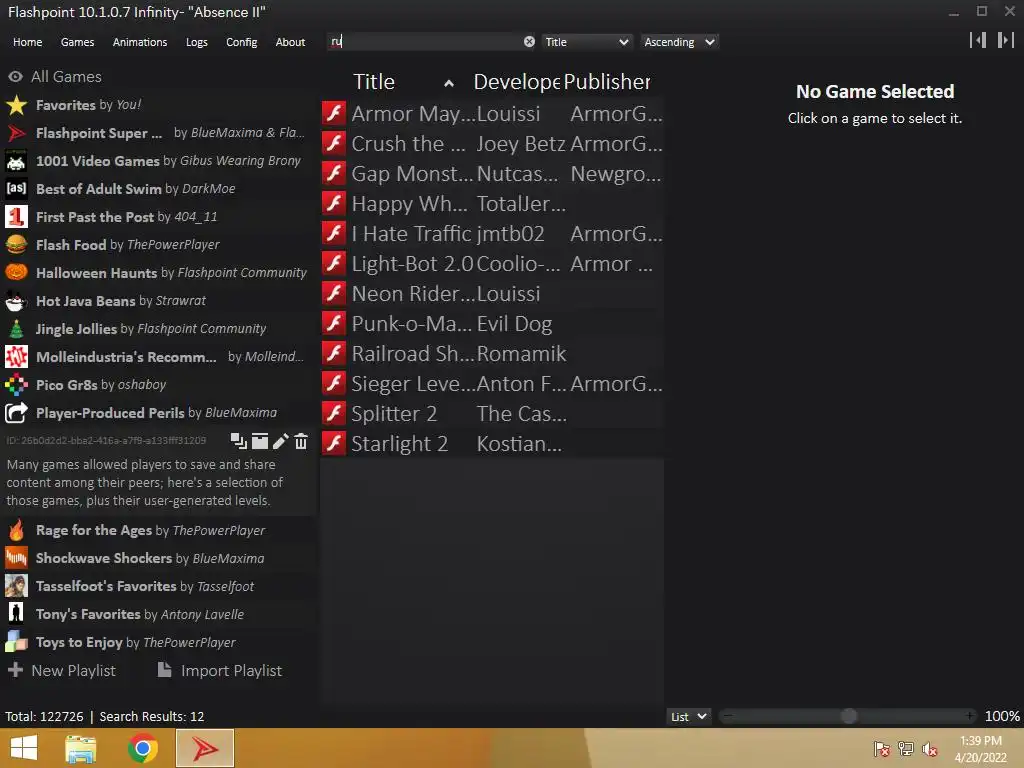Viewport: 1024px width, 768px height.
Task: Click the Tony's Favorites silhouette icon
Action: pyautogui.click(x=16, y=615)
